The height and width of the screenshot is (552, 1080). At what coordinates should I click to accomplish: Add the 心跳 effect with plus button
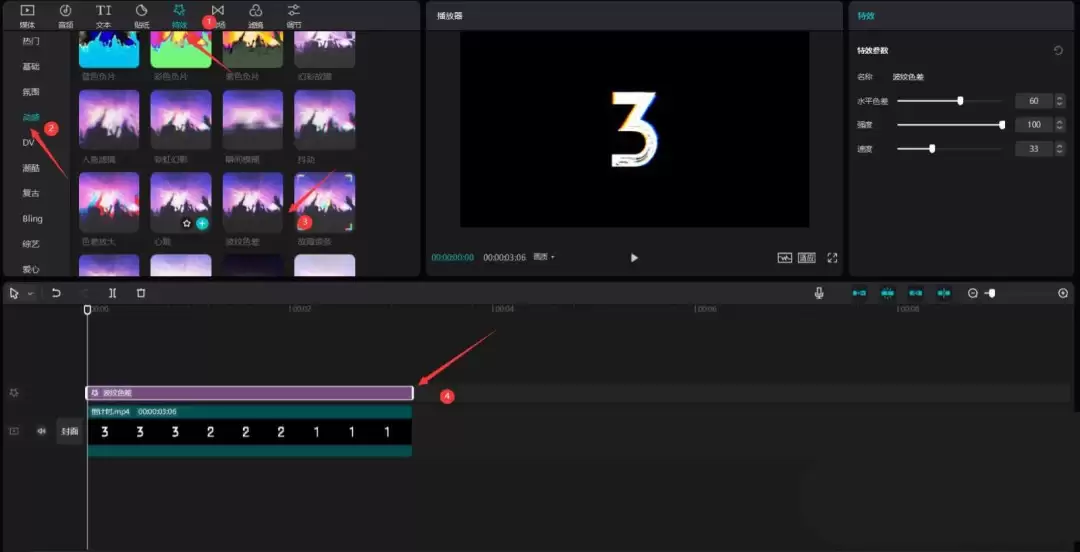point(202,224)
